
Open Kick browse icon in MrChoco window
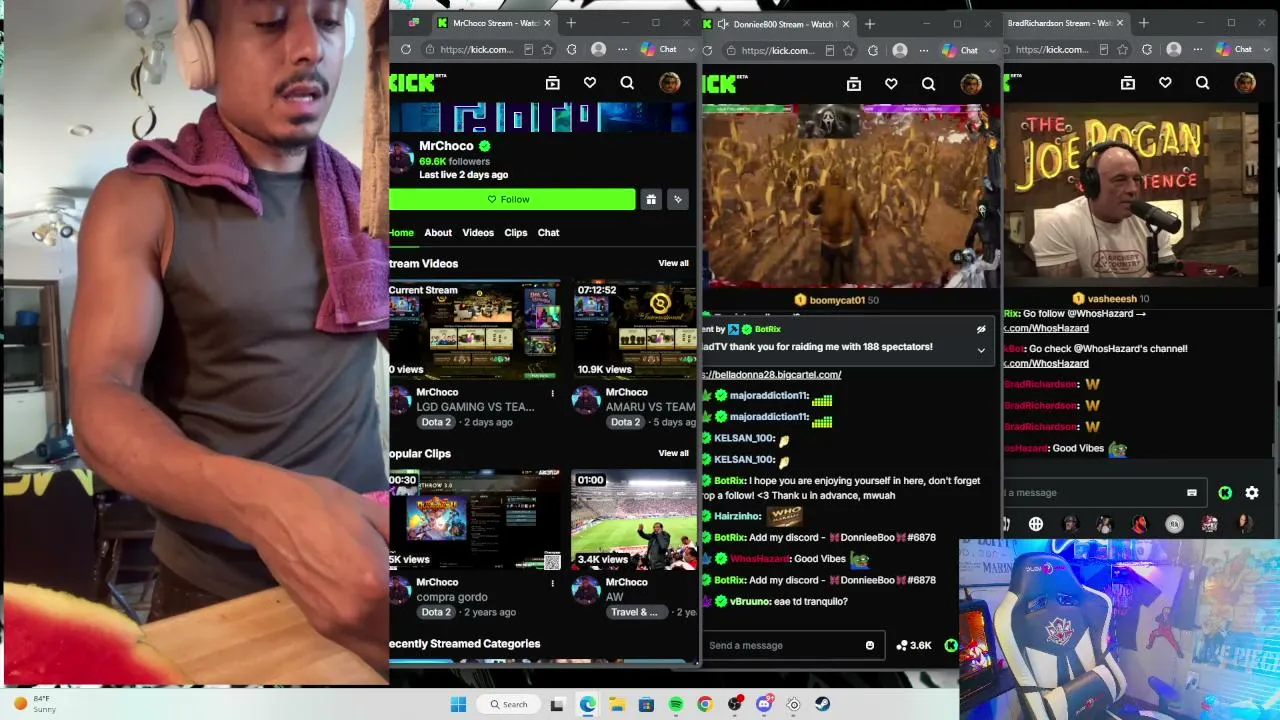552,84
